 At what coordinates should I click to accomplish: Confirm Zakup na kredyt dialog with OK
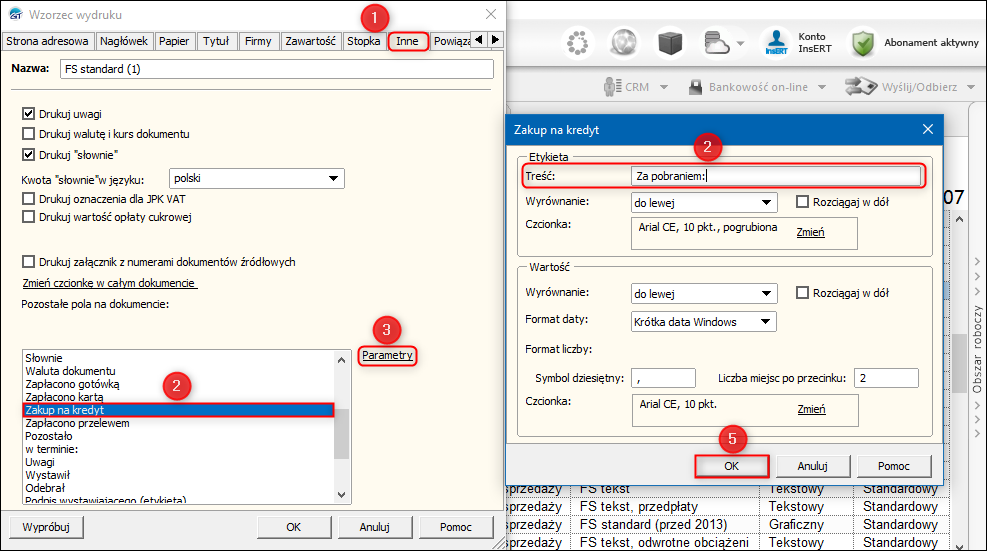tap(731, 466)
